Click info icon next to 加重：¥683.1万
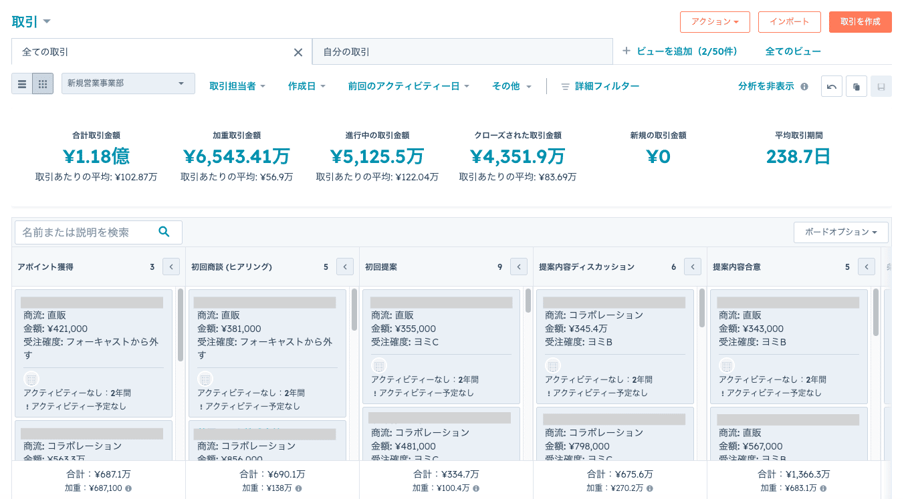Image resolution: width=908 pixels, height=499 pixels. point(823,489)
